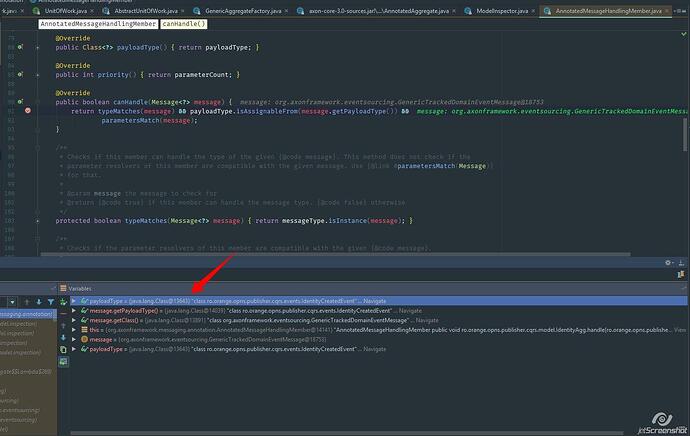690x436 pixels.
Task: Open the thread selector dropdown in Frames
Action: coord(12,302)
